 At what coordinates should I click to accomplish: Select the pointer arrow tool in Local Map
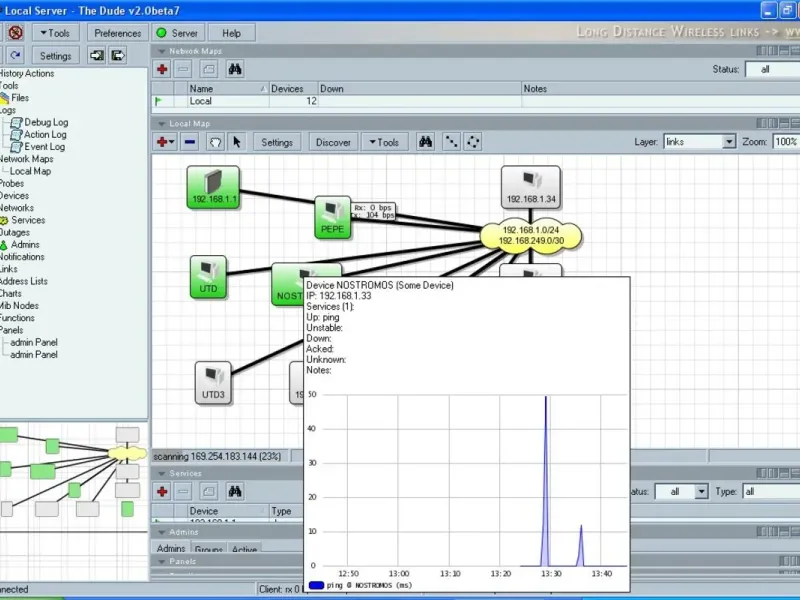tap(237, 142)
